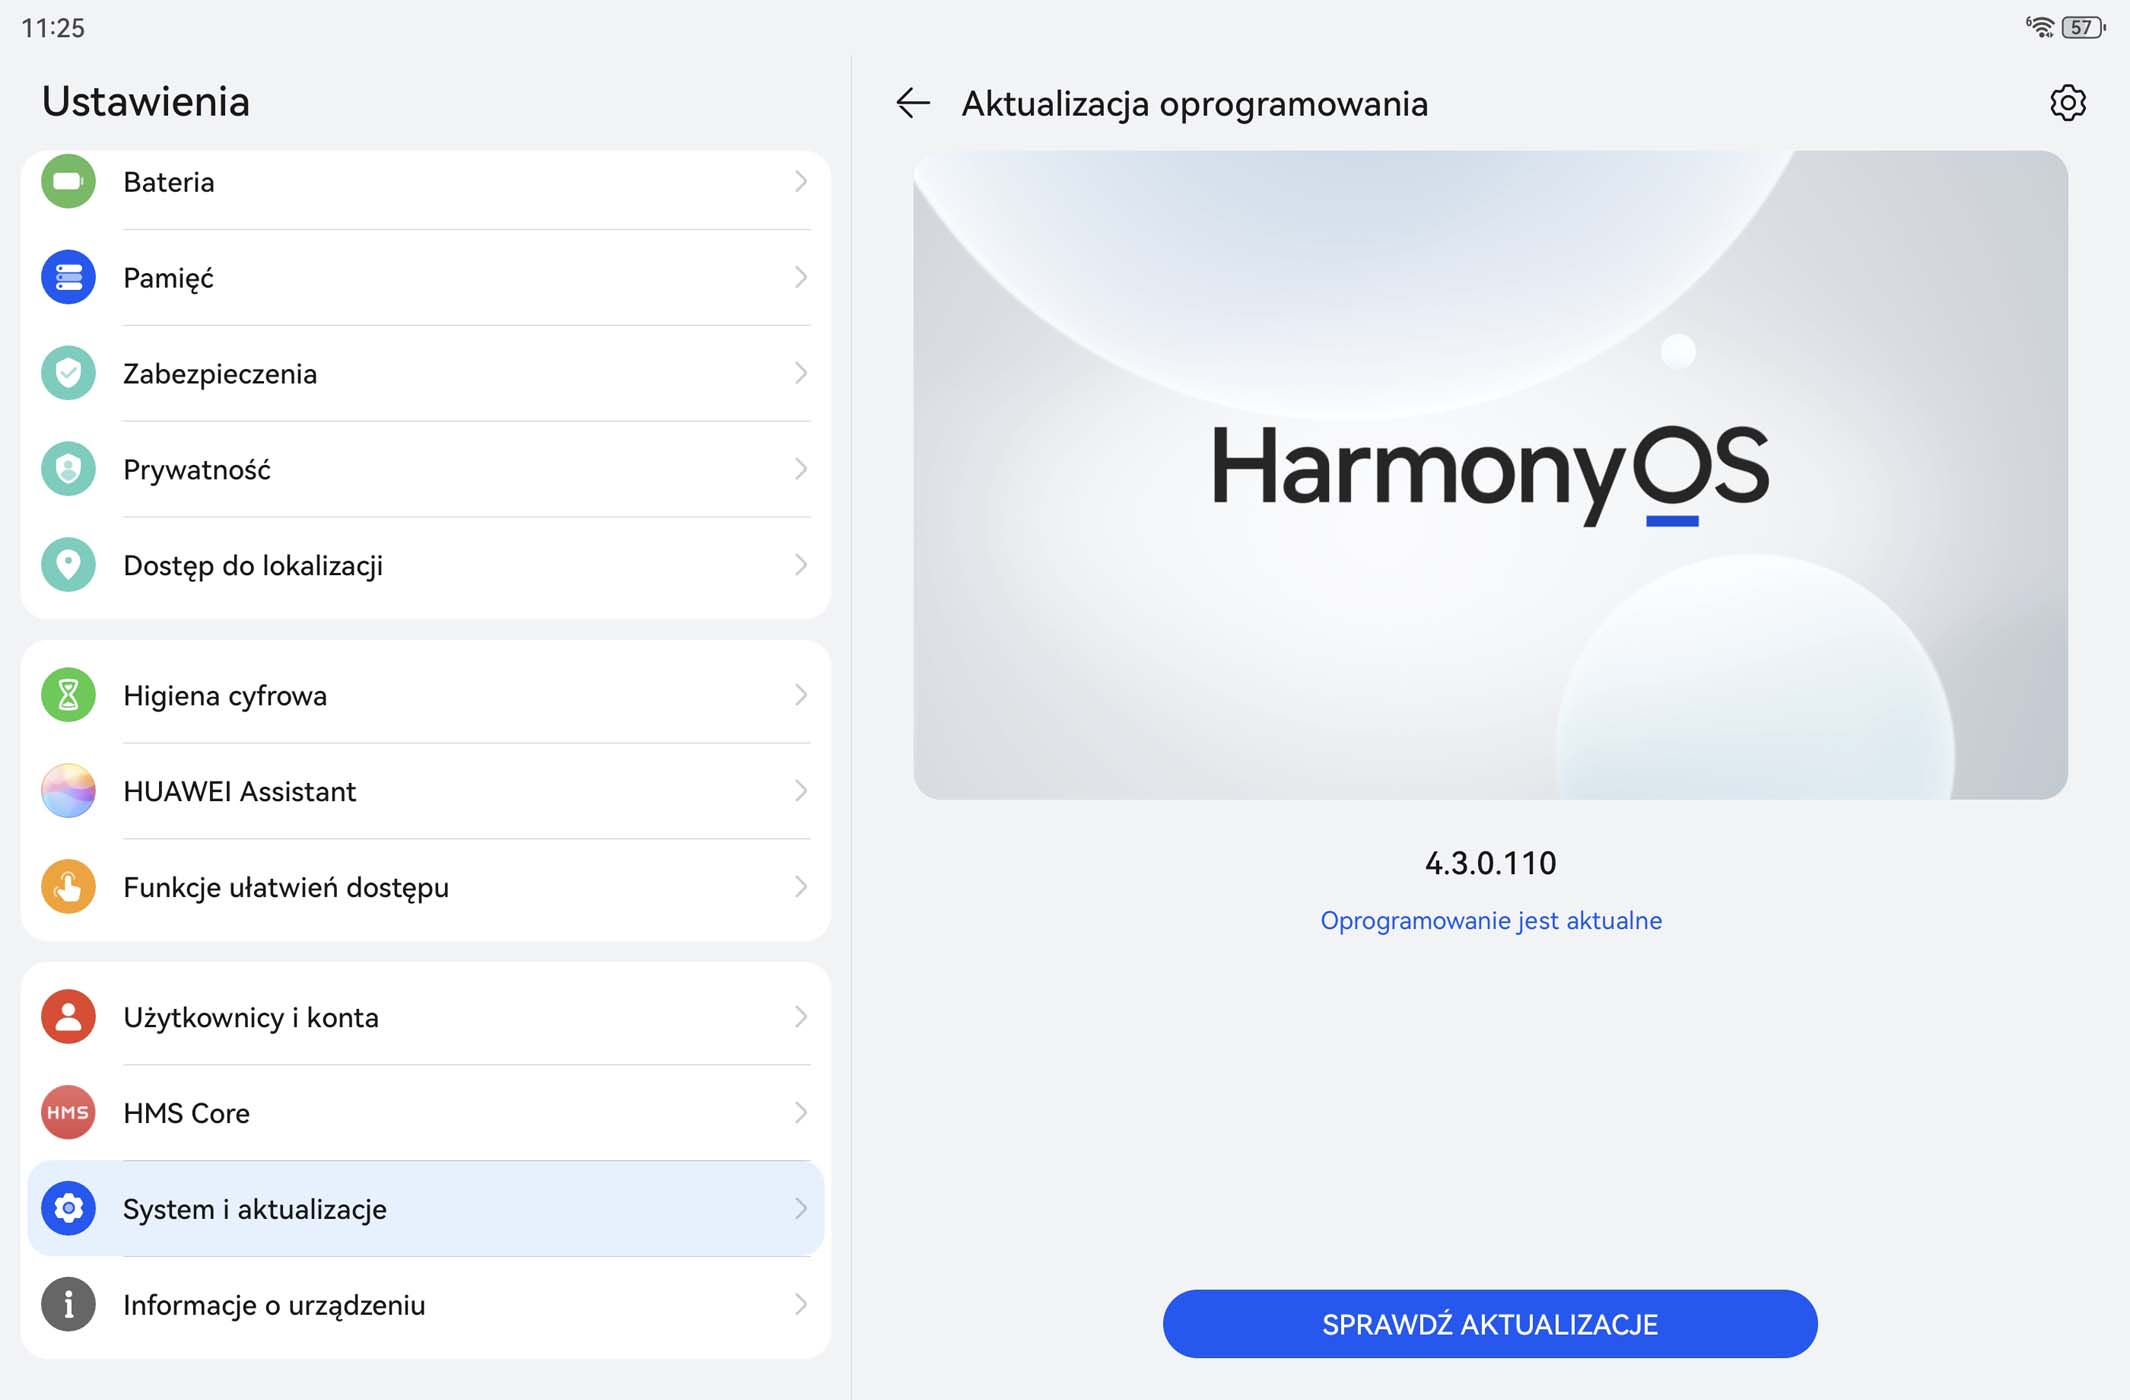The image size is (2130, 1400).
Task: Expand the Użytkownicy i konta chevron
Action: click(x=800, y=1017)
